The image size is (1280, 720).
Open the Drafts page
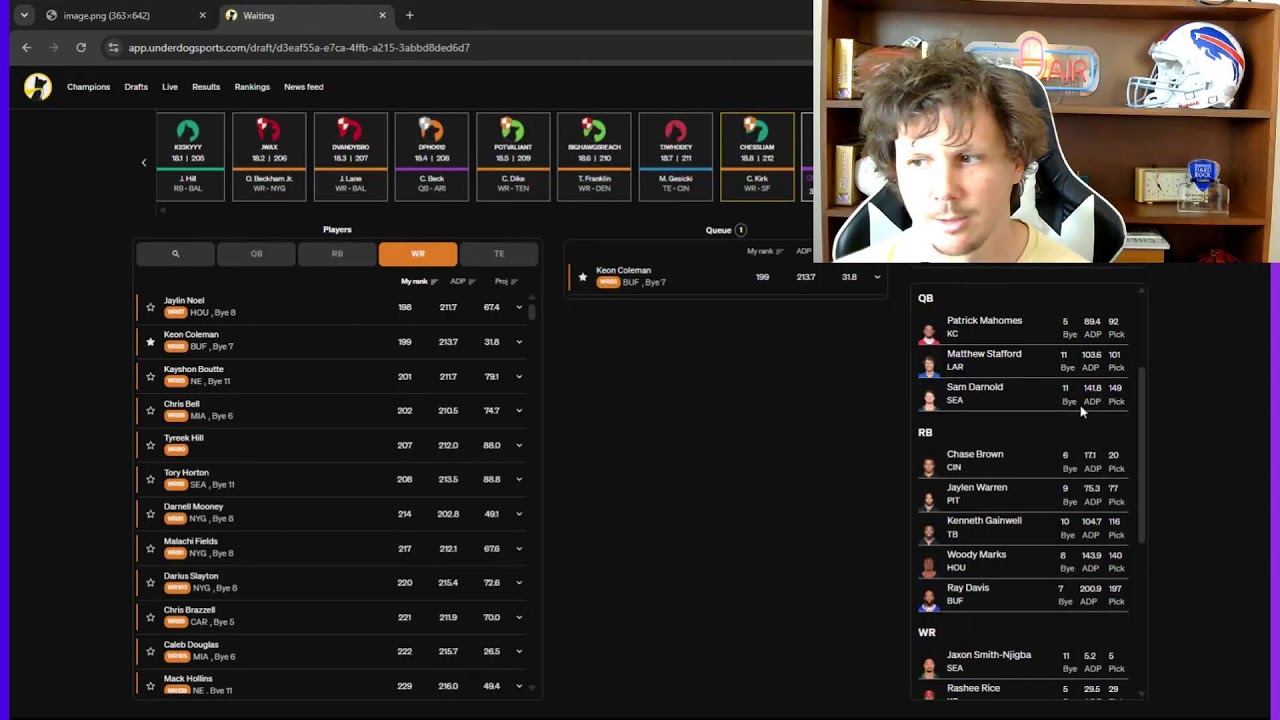136,87
